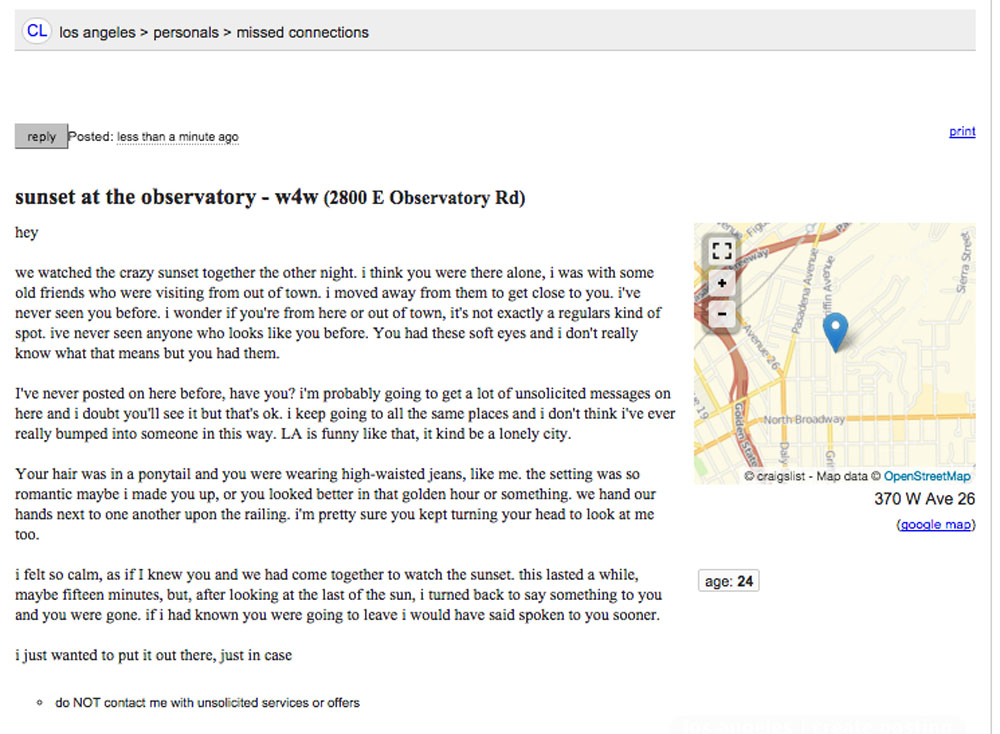Select the post title 'sunset at the observatory'
1000x734 pixels.
tap(135, 197)
